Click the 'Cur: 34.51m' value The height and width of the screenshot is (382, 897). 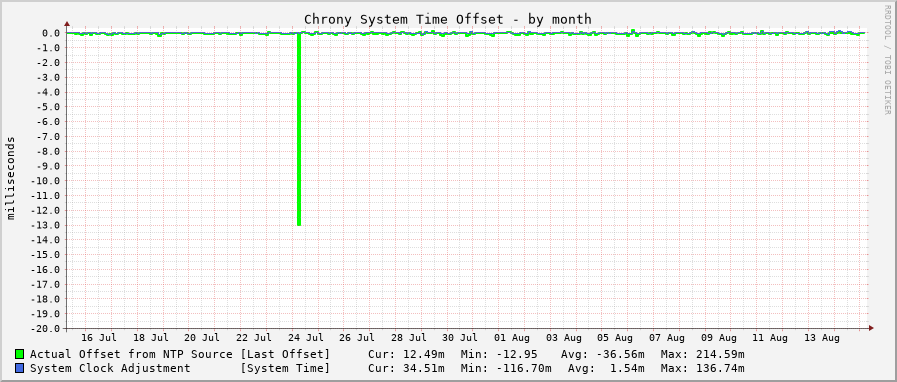click(406, 368)
